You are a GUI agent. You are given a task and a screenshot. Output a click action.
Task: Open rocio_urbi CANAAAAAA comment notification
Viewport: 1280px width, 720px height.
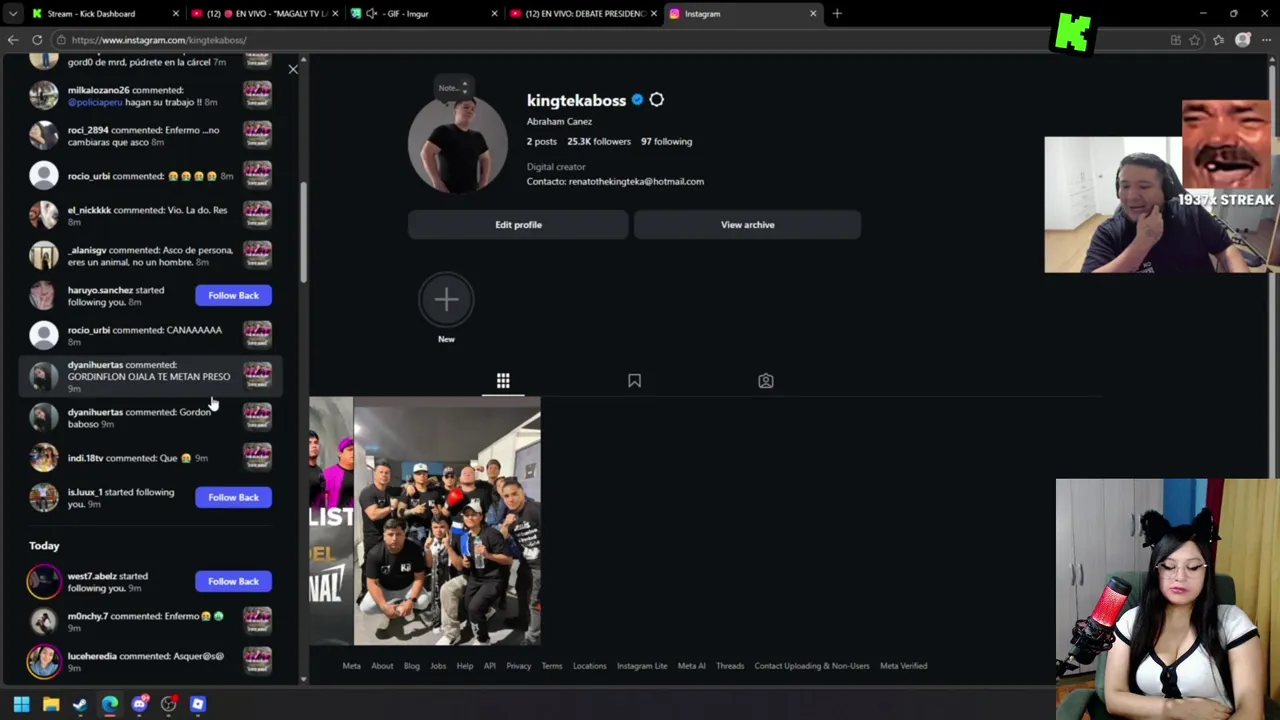[x=150, y=335]
